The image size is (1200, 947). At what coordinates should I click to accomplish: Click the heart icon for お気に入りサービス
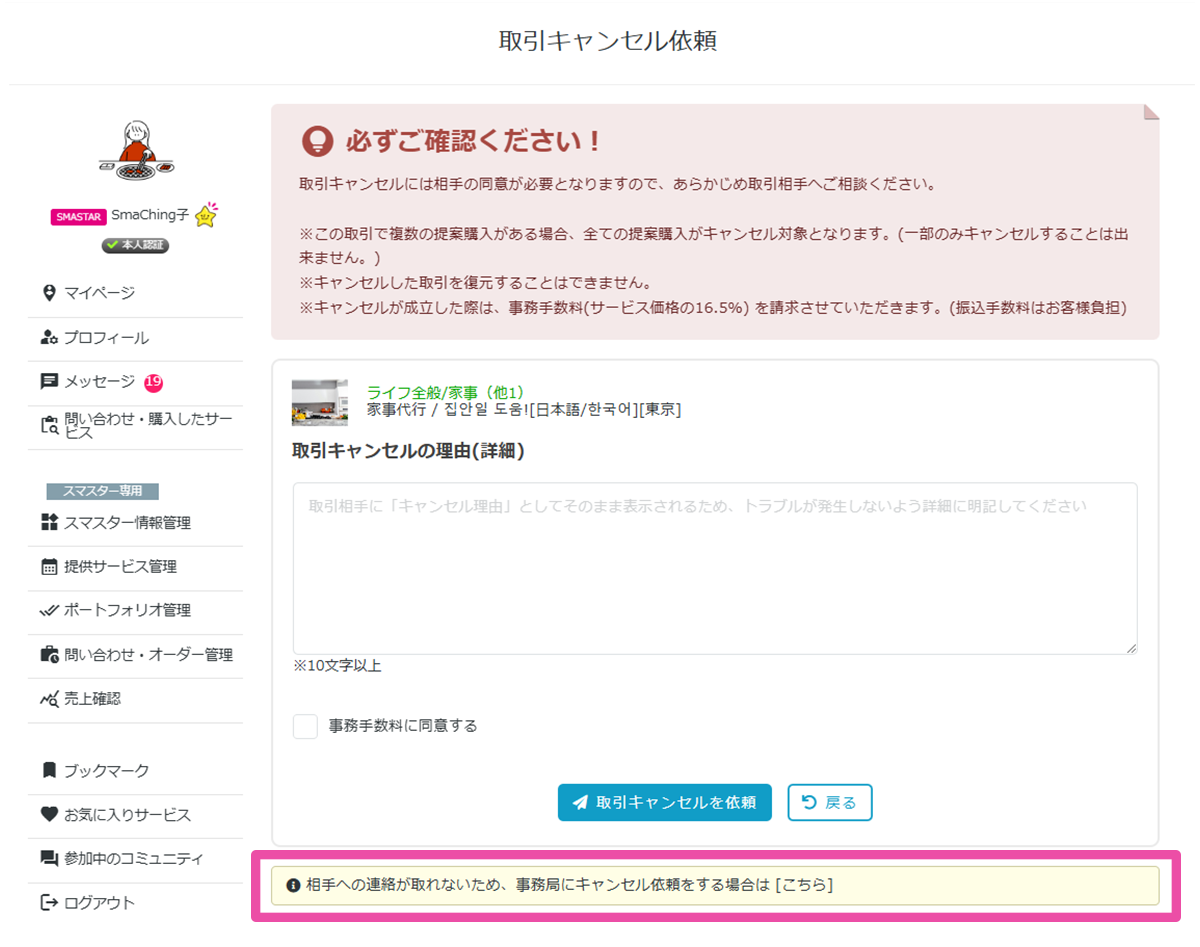click(49, 815)
